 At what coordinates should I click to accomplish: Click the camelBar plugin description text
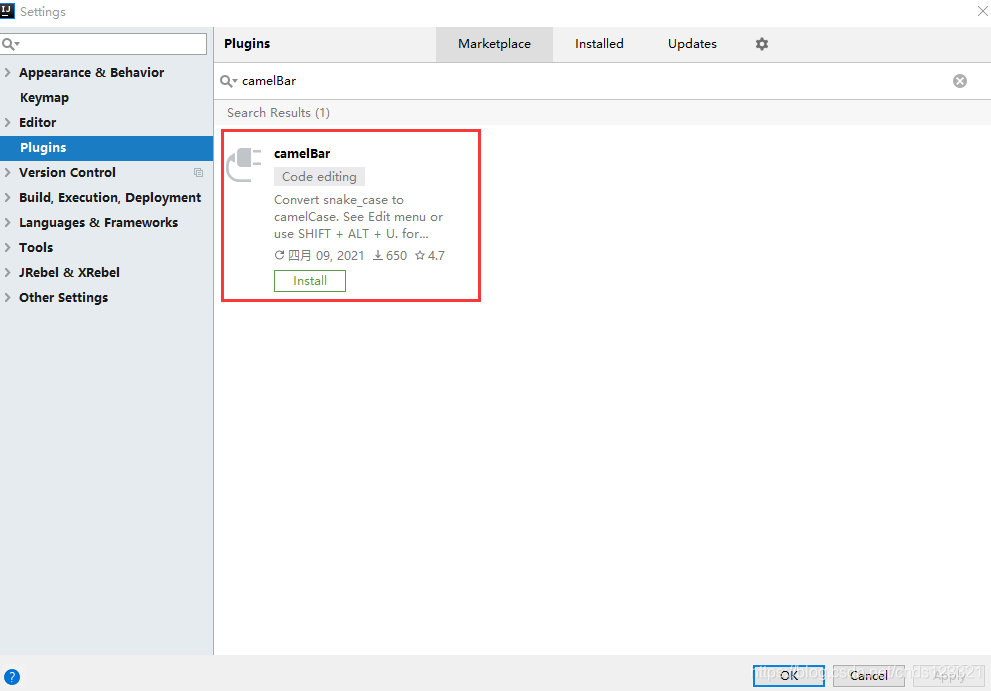[x=358, y=217]
